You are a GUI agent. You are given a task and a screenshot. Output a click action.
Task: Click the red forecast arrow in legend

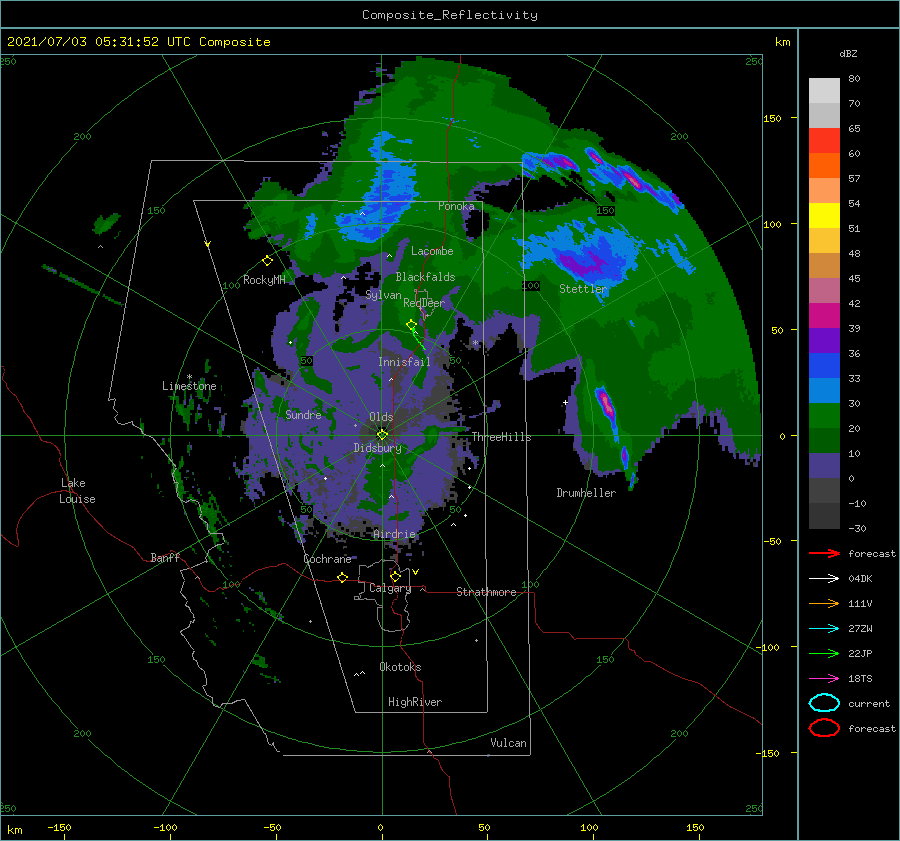point(824,553)
